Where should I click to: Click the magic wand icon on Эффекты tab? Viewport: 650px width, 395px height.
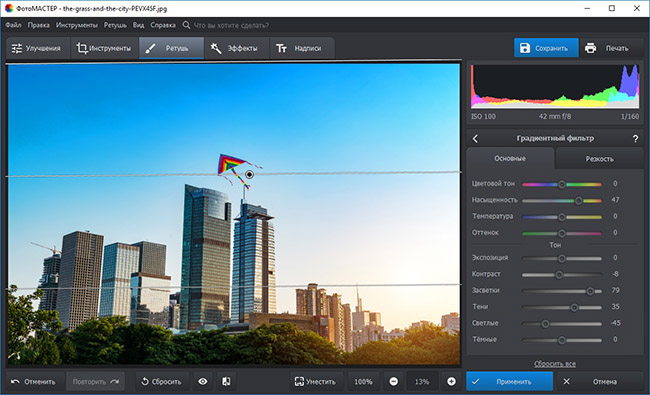click(x=216, y=48)
